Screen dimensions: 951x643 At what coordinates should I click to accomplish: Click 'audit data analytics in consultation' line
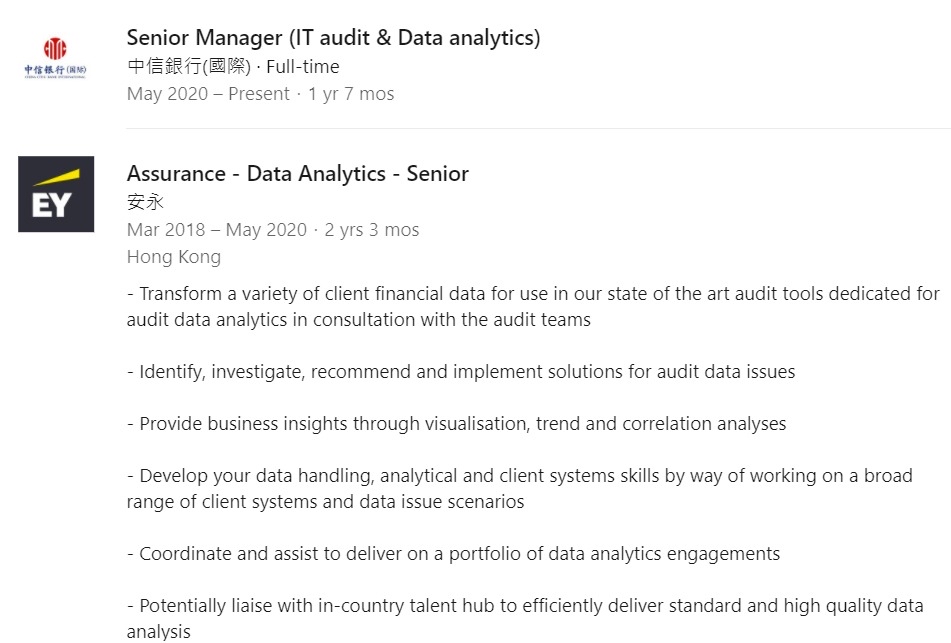coord(358,320)
